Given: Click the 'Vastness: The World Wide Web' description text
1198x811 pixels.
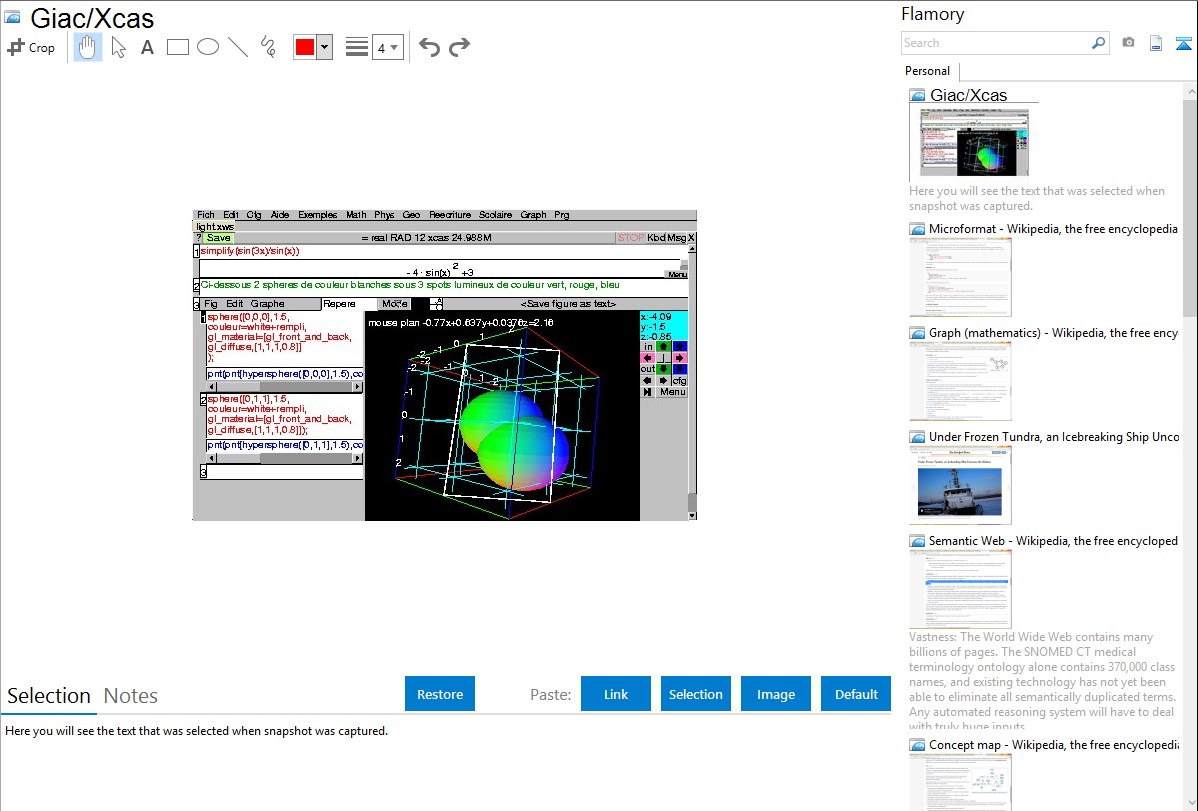Looking at the screenshot, I should (1042, 681).
